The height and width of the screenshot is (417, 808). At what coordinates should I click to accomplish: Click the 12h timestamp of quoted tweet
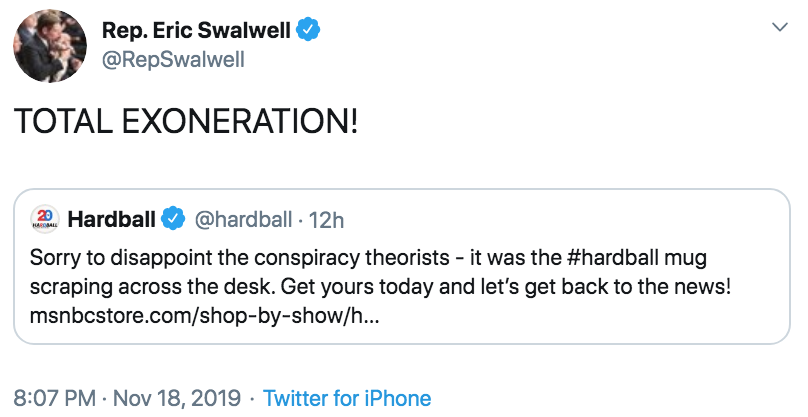(326, 217)
